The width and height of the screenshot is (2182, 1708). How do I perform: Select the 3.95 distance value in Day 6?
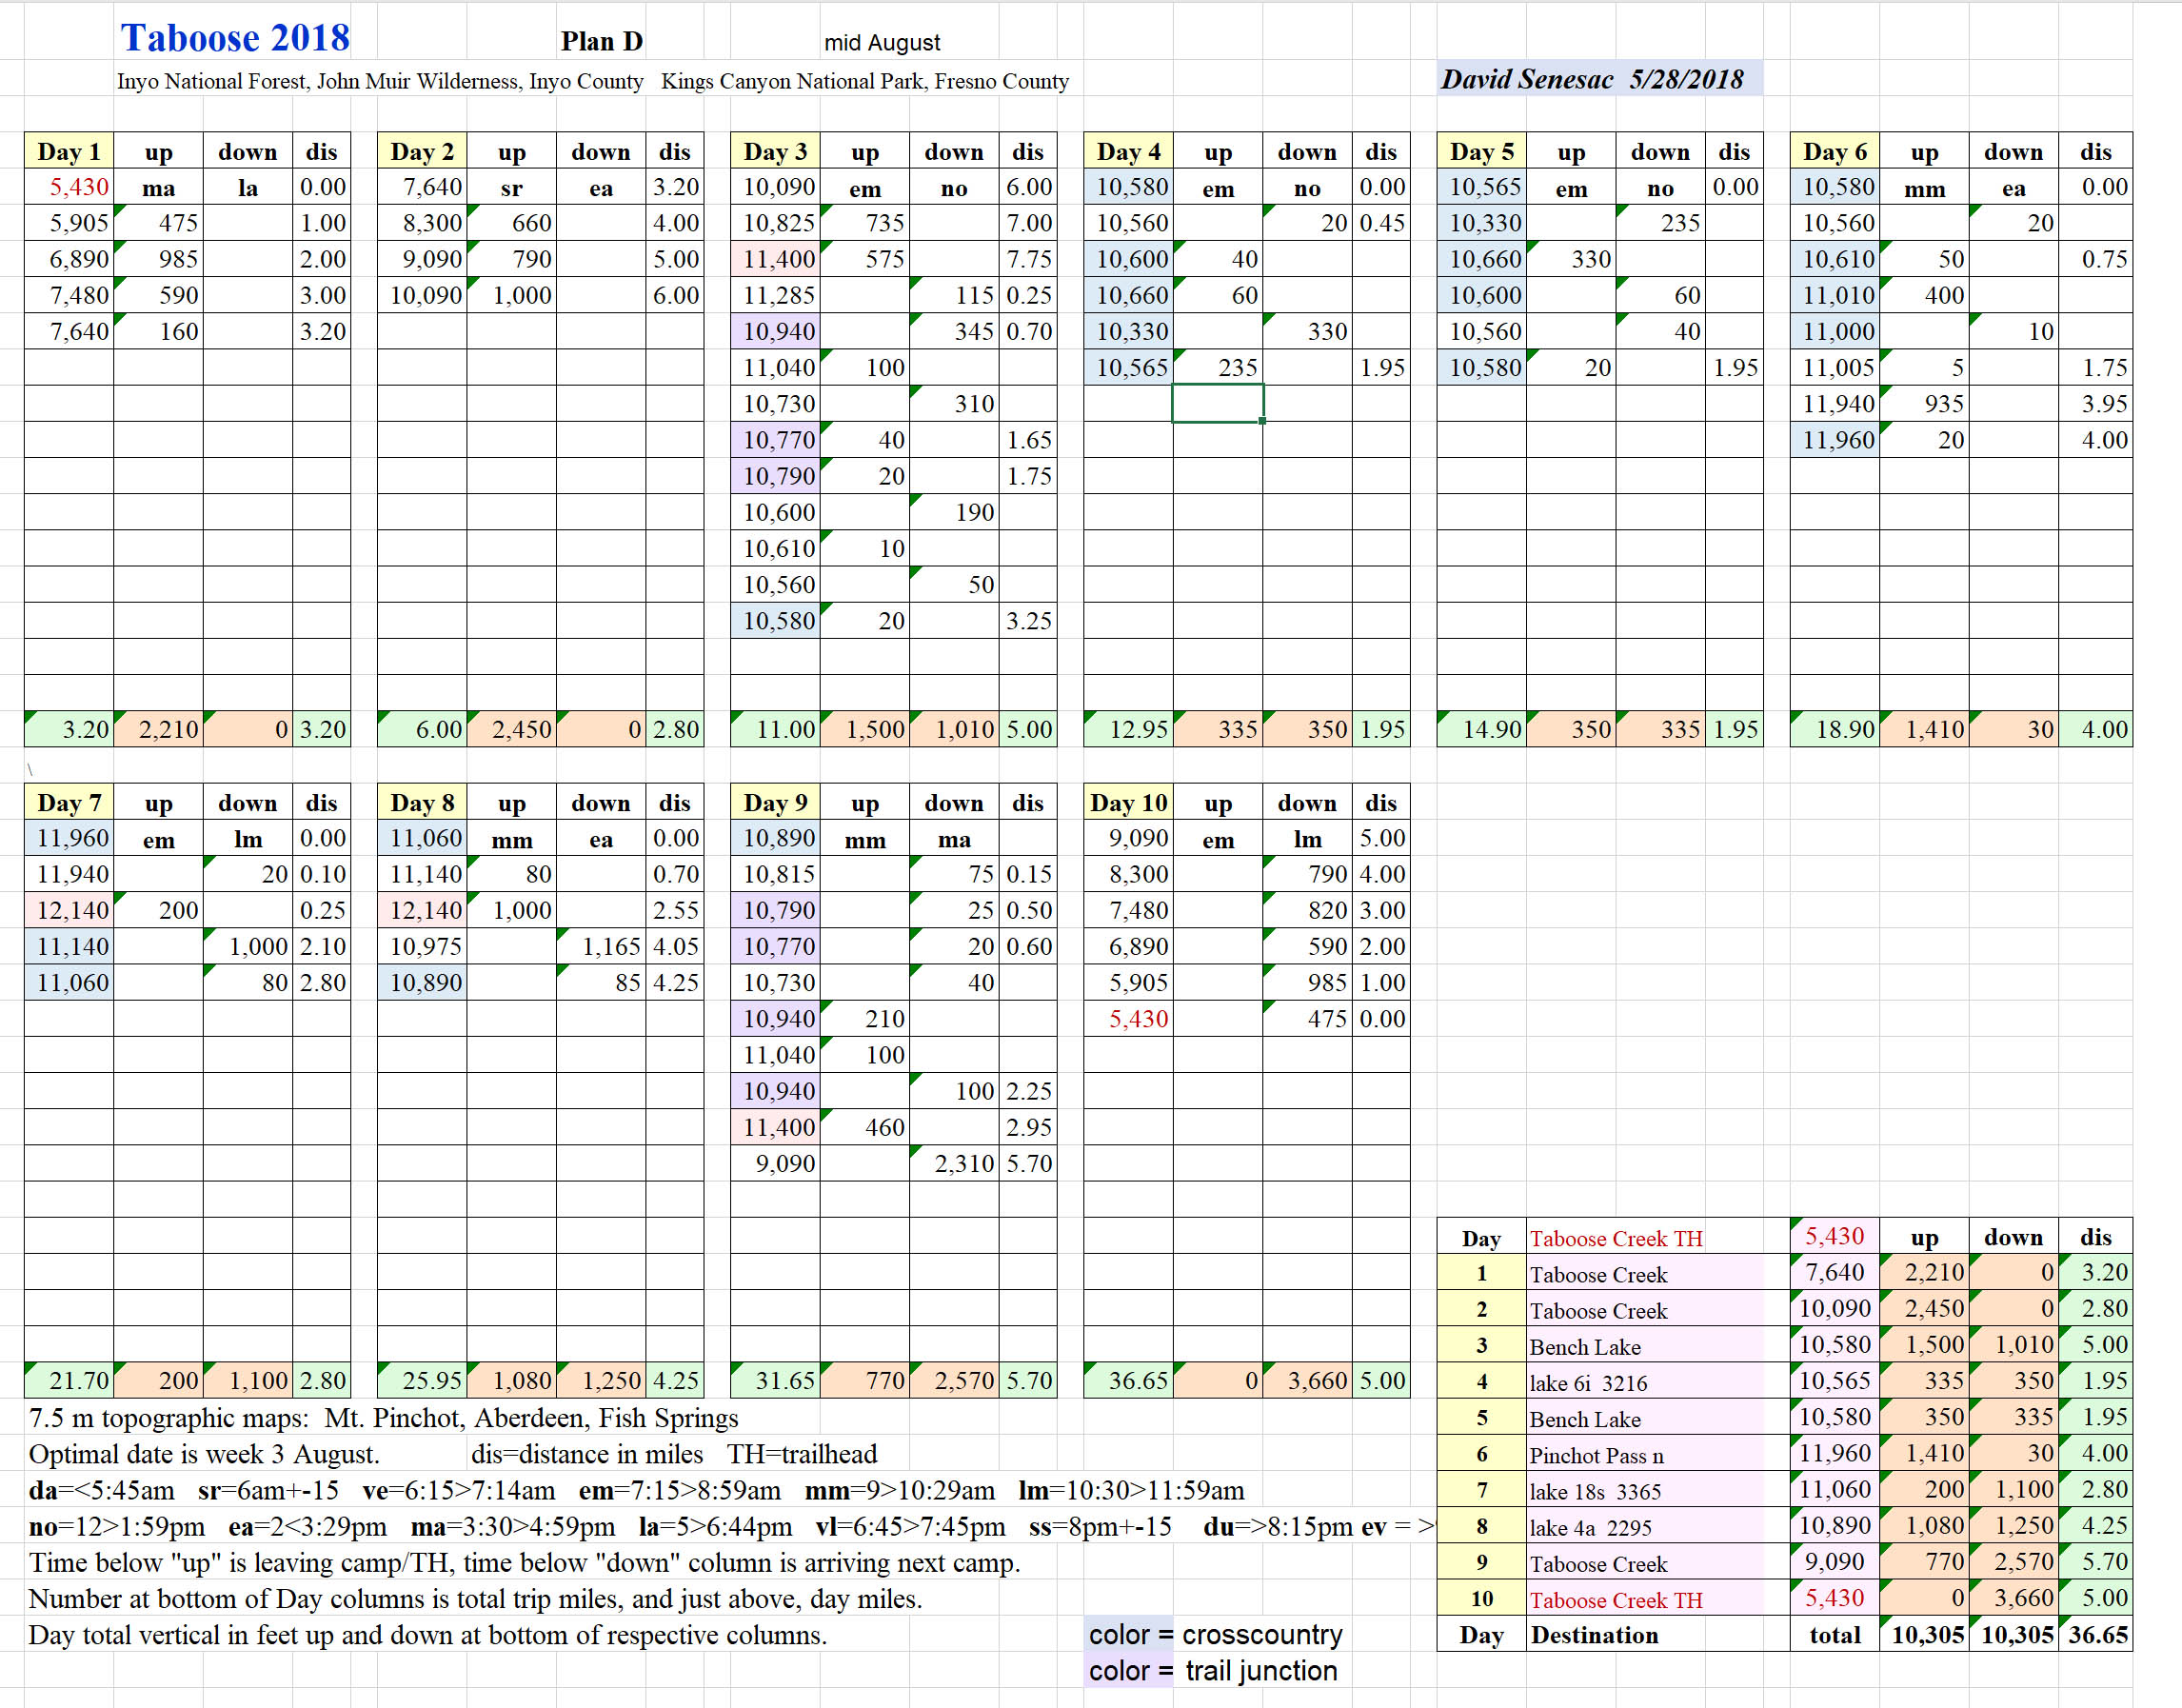[2096, 404]
